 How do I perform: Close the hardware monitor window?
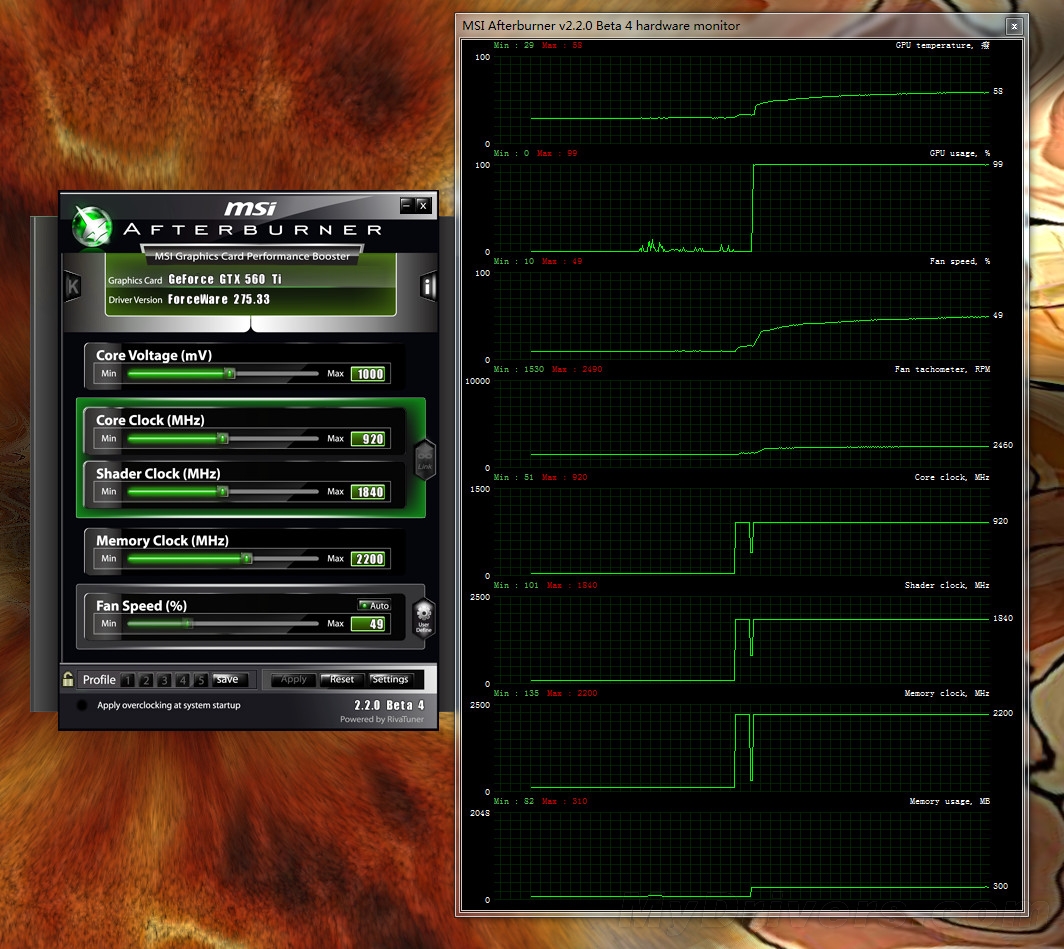[x=1014, y=26]
